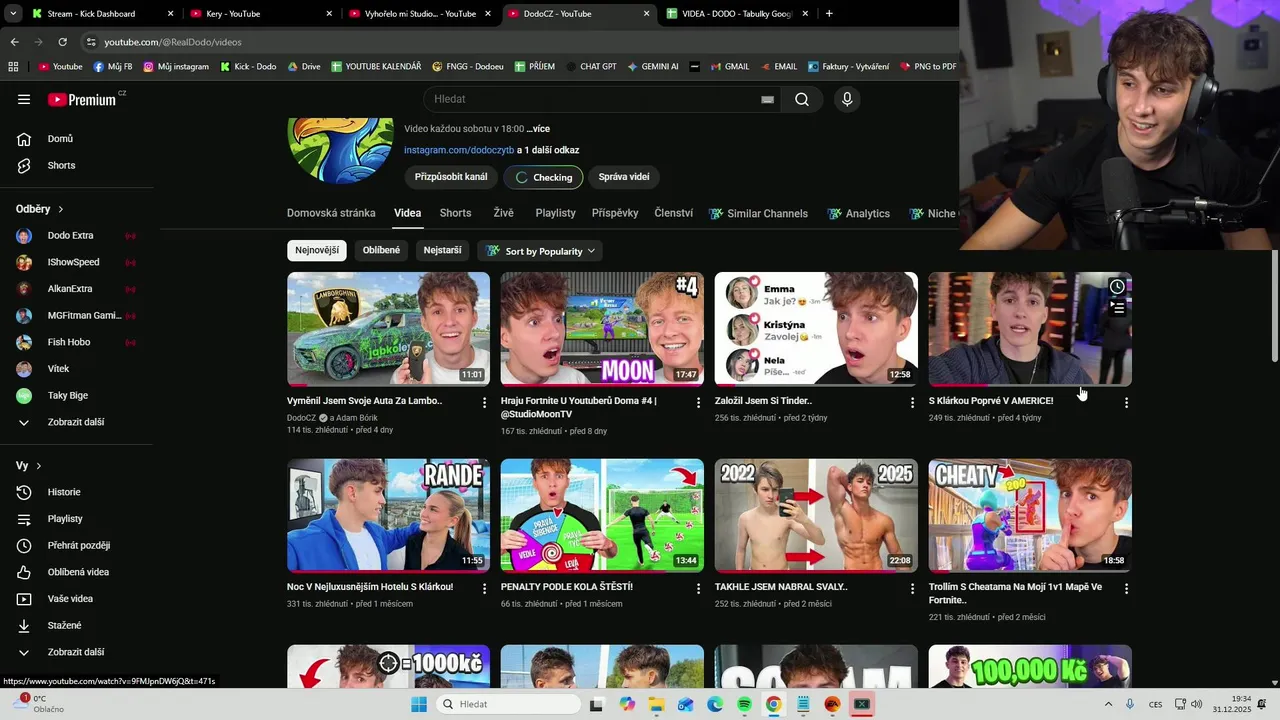This screenshot has height=720, width=1280.
Task: Reload the page in the browser
Action: click(62, 42)
